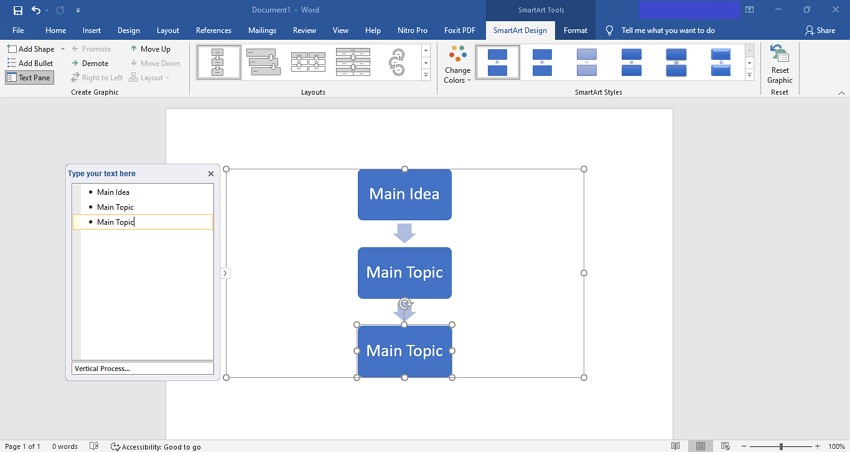
Task: Select the fifth SmartArt style thumbnail
Action: pos(676,62)
